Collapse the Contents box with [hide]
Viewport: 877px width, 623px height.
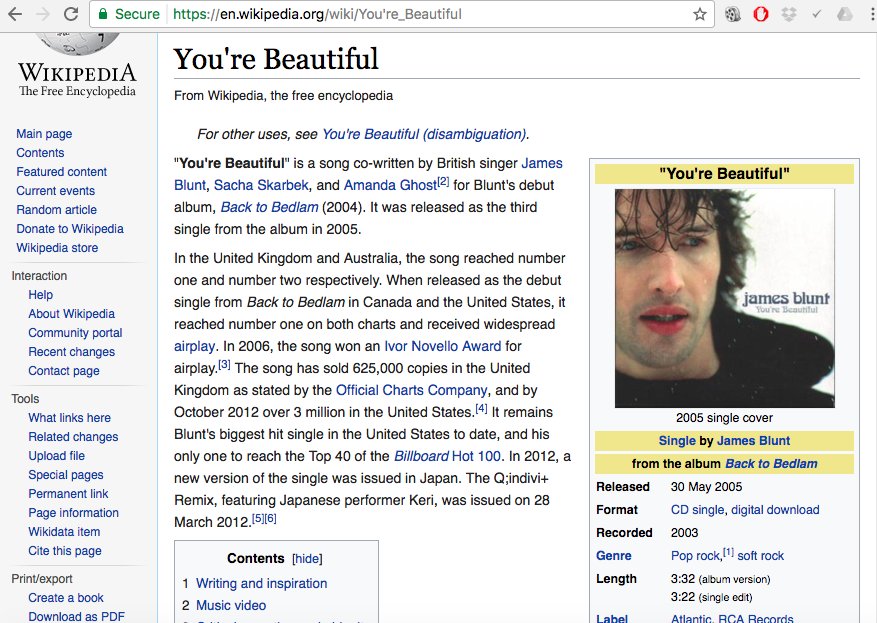click(307, 559)
